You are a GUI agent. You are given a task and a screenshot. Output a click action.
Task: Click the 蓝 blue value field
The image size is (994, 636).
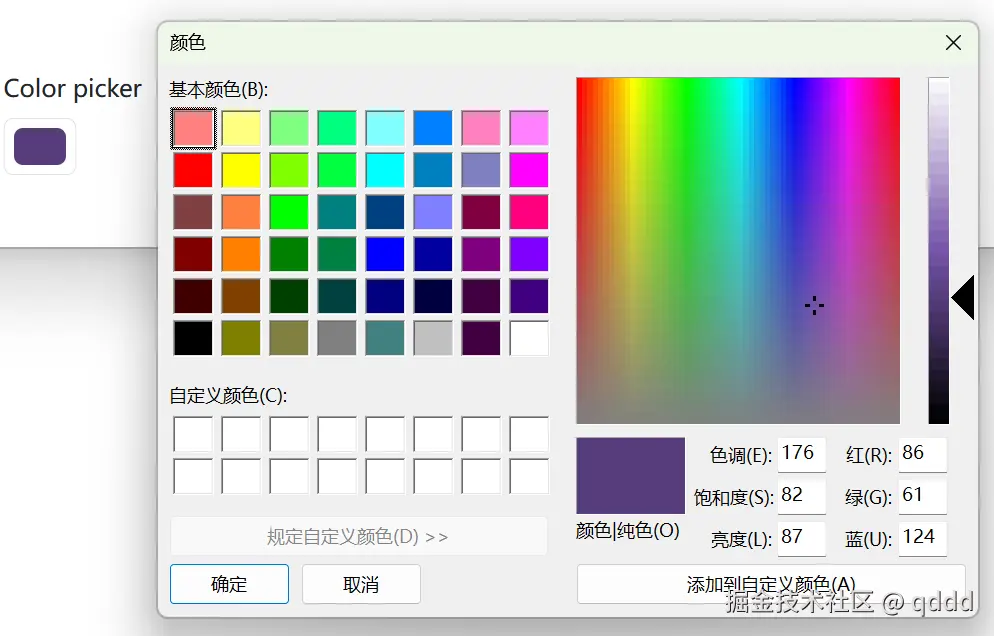(922, 538)
